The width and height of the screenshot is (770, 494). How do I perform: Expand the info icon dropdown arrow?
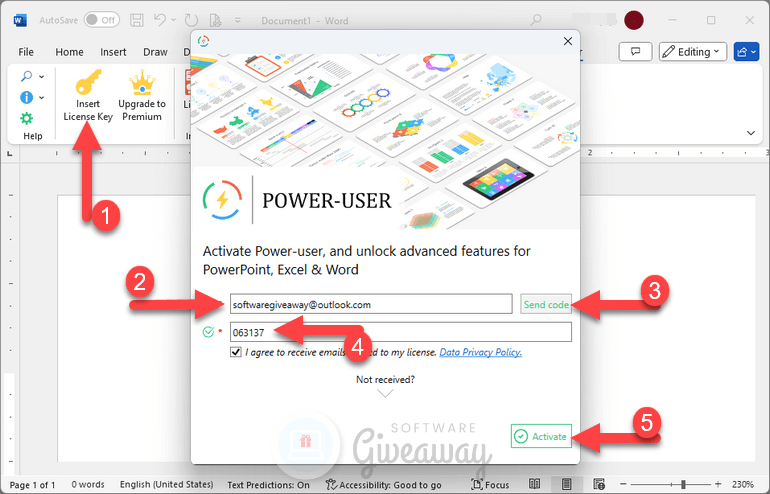pyautogui.click(x=42, y=98)
